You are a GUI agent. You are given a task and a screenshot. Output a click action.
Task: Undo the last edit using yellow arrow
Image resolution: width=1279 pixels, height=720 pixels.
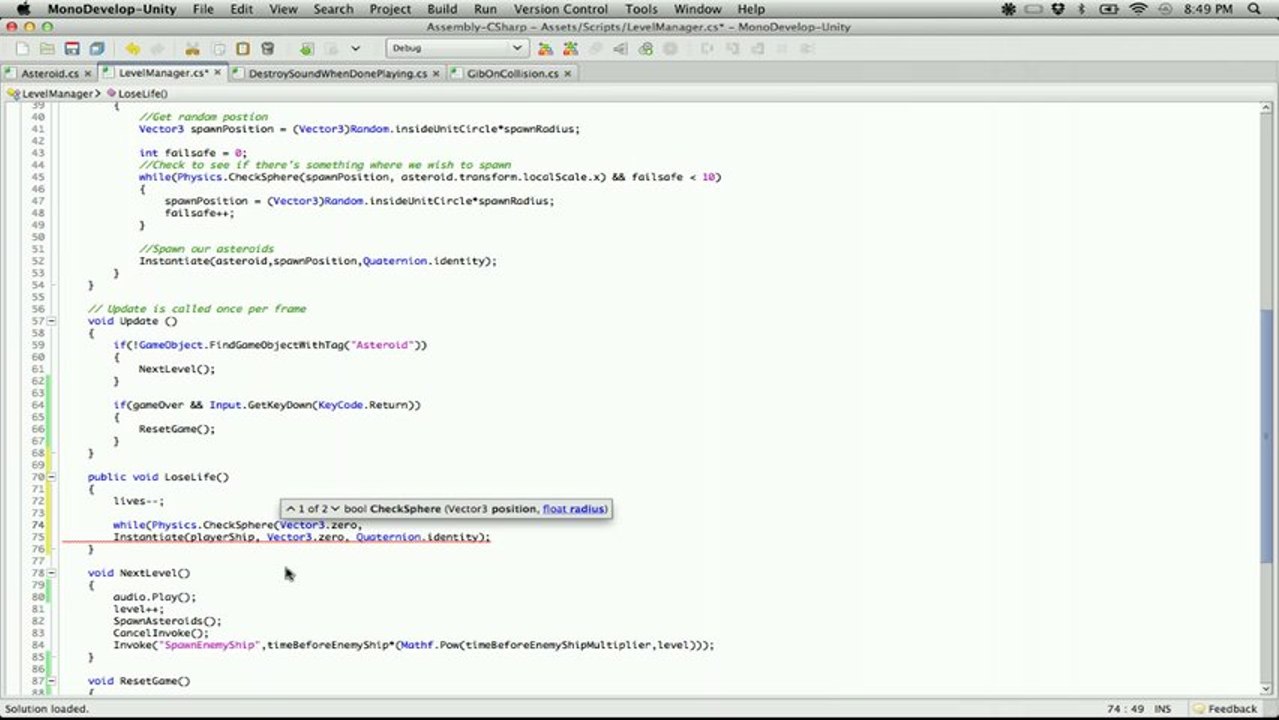pyautogui.click(x=132, y=48)
